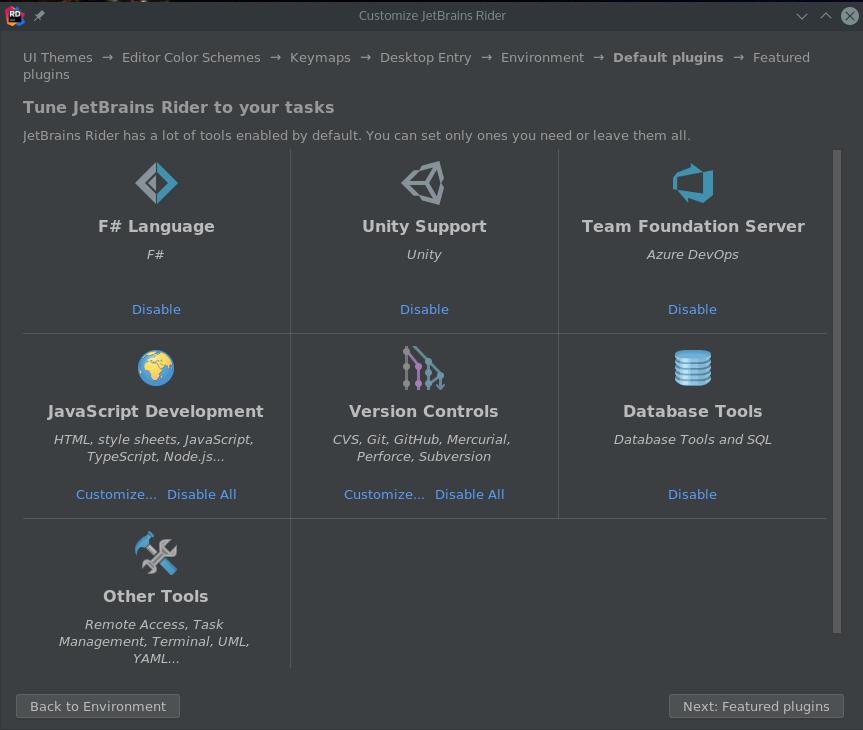Click the Editor Color Schemes breadcrumb step
Viewport: 863px width, 730px height.
(191, 58)
